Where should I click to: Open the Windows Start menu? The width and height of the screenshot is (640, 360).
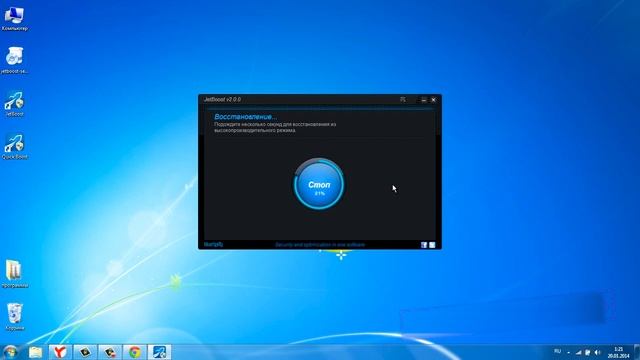click(11, 352)
